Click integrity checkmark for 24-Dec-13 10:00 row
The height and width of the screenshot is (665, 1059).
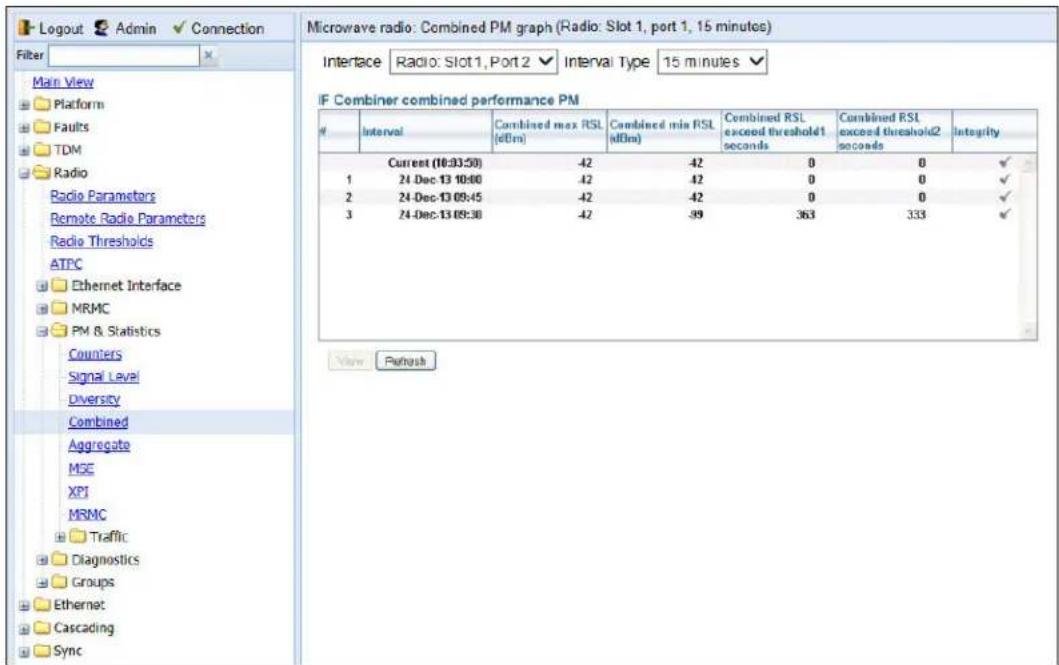[x=1005, y=180]
